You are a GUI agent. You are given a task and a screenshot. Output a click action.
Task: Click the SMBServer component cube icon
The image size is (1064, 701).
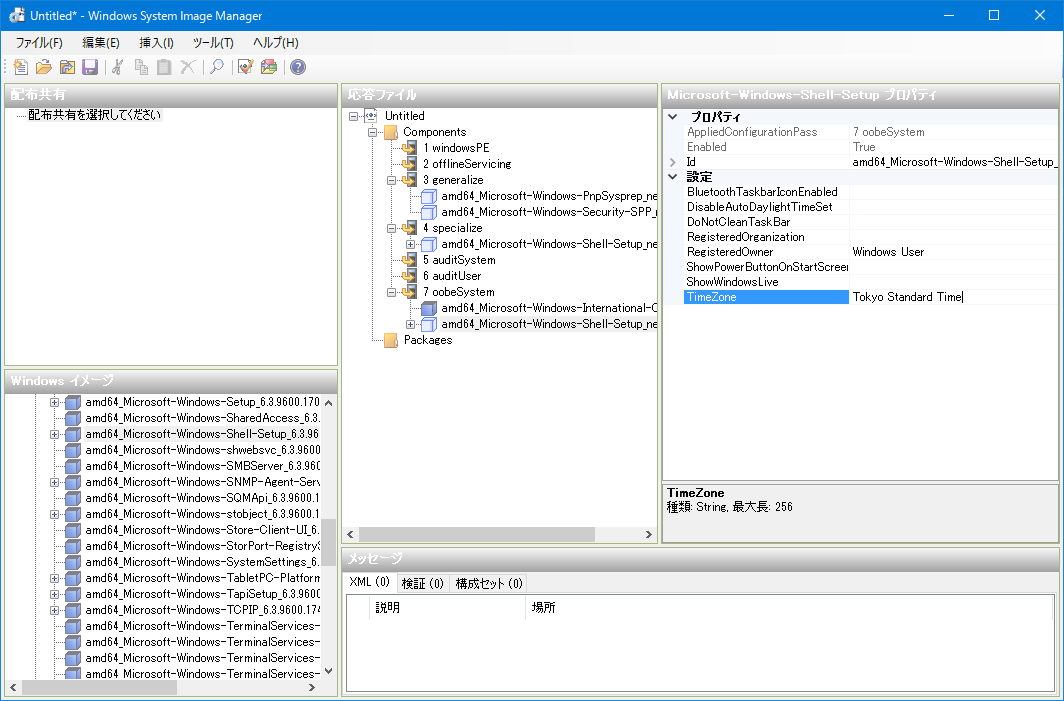(73, 466)
